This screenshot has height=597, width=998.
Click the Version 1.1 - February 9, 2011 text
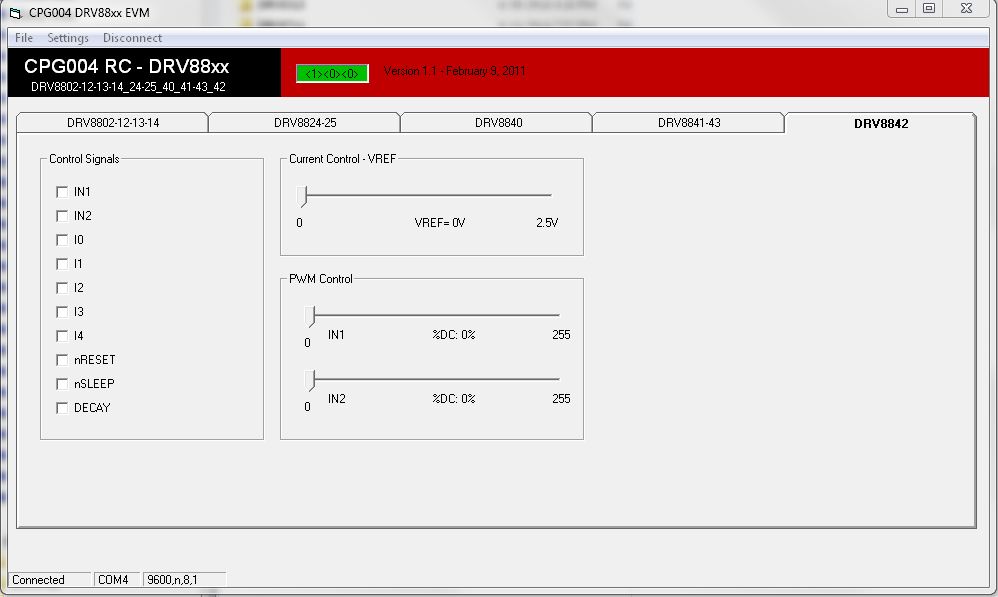(454, 71)
